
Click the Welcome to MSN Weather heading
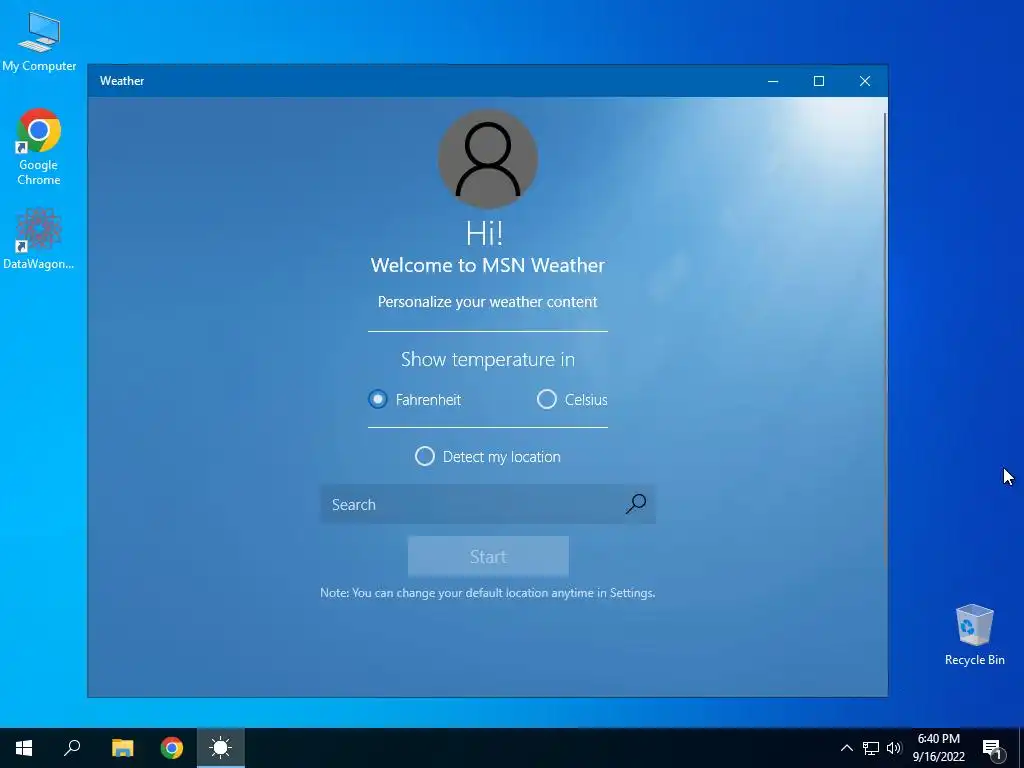coord(488,265)
